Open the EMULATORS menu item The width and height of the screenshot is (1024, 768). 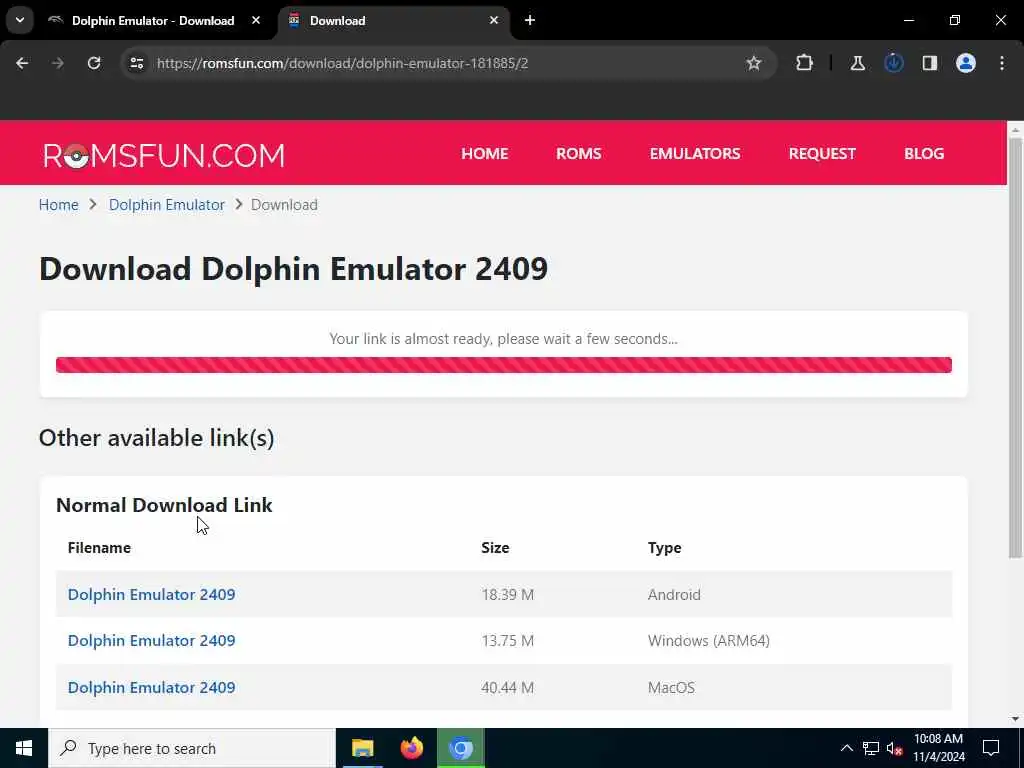pyautogui.click(x=695, y=153)
